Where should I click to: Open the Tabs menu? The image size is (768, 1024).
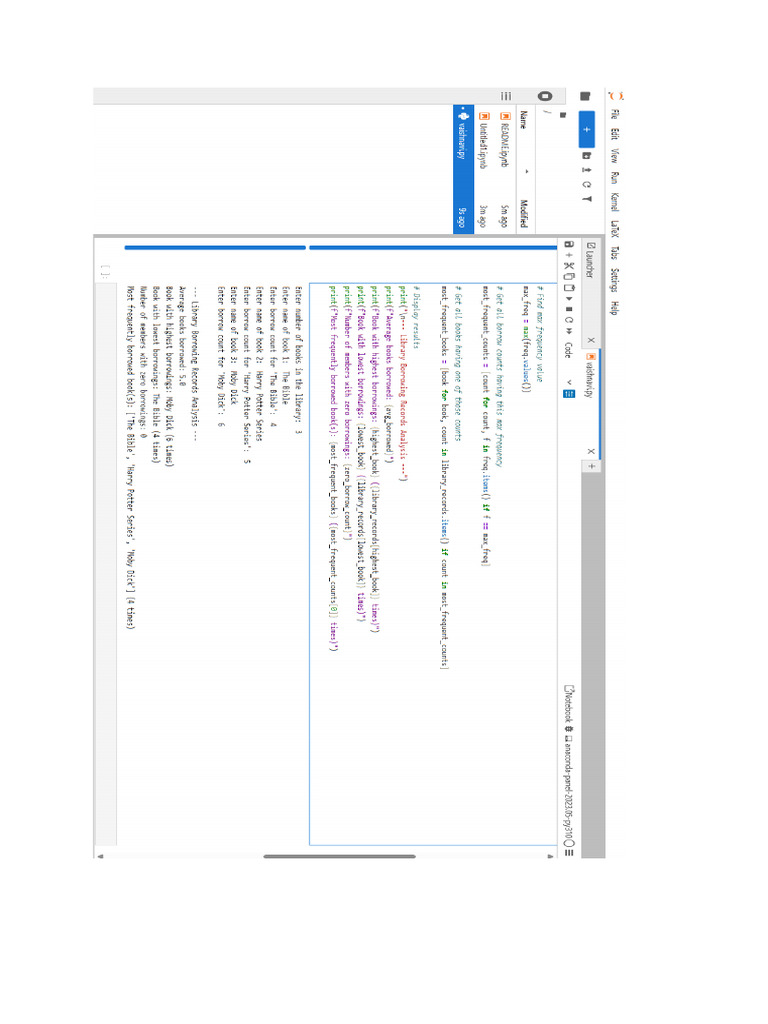[614, 253]
